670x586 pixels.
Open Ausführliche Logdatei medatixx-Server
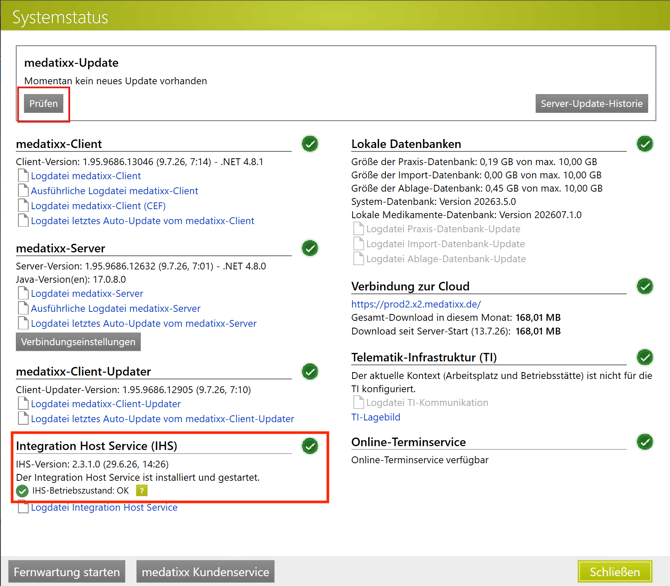coord(115,308)
